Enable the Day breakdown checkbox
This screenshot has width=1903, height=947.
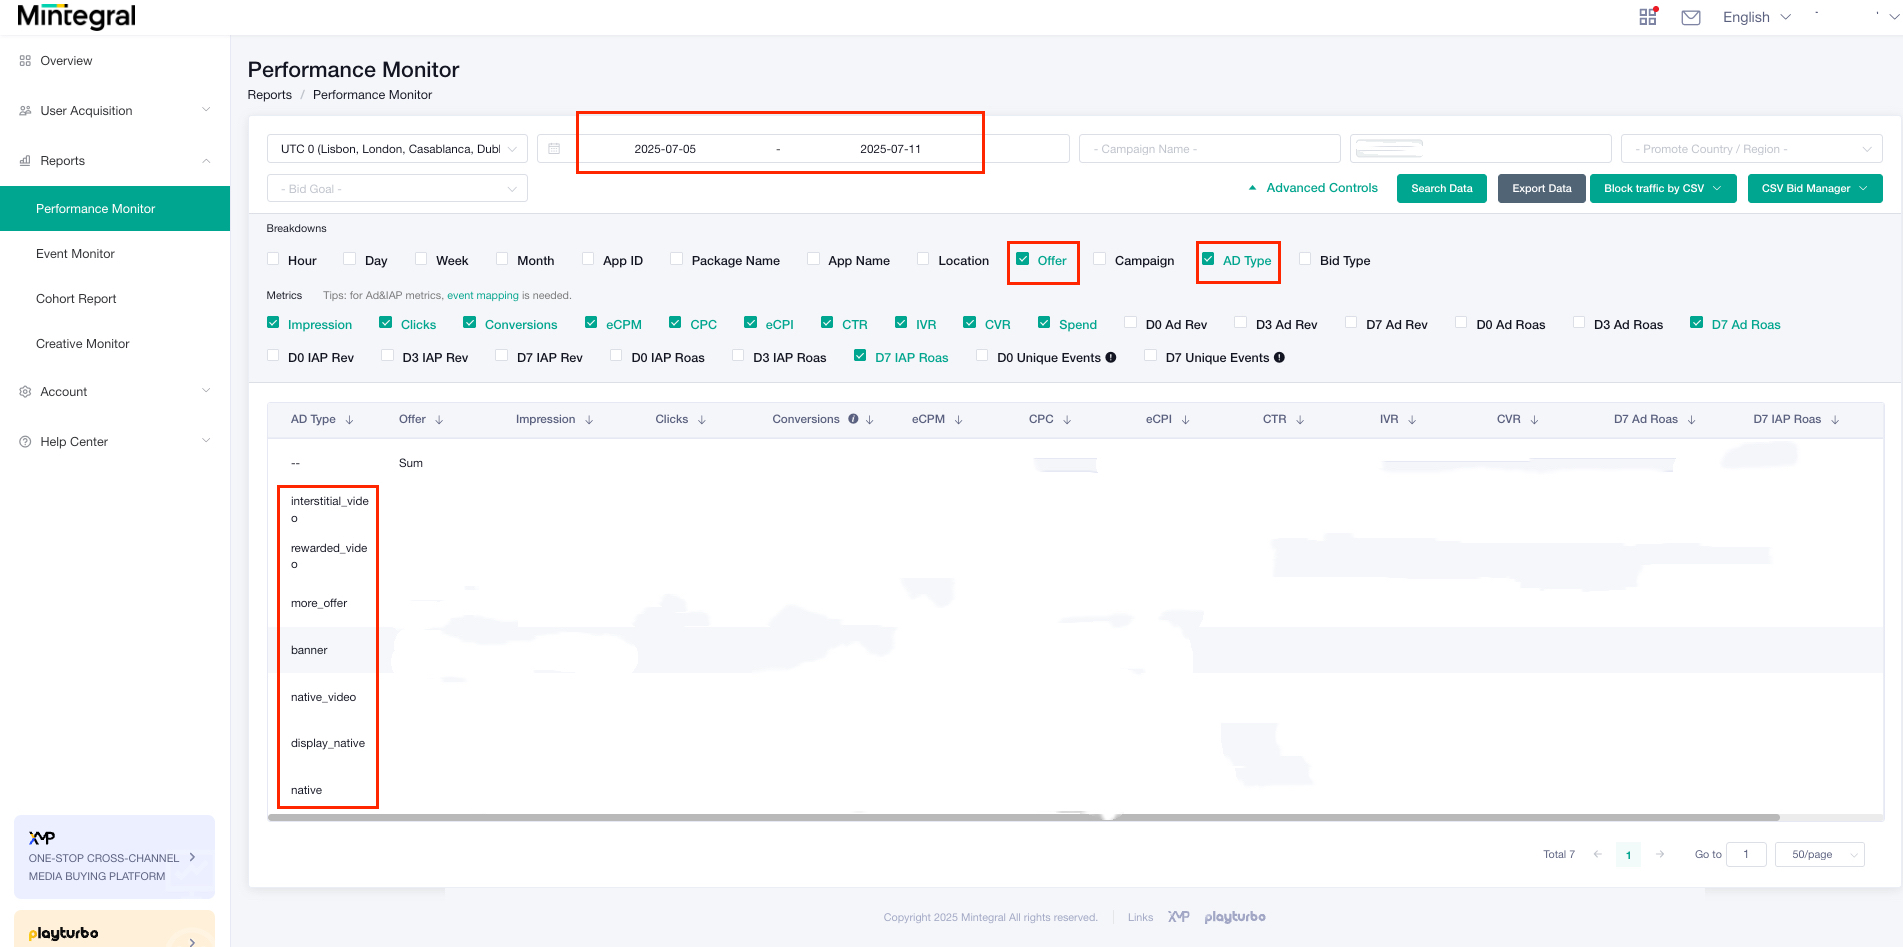point(349,259)
